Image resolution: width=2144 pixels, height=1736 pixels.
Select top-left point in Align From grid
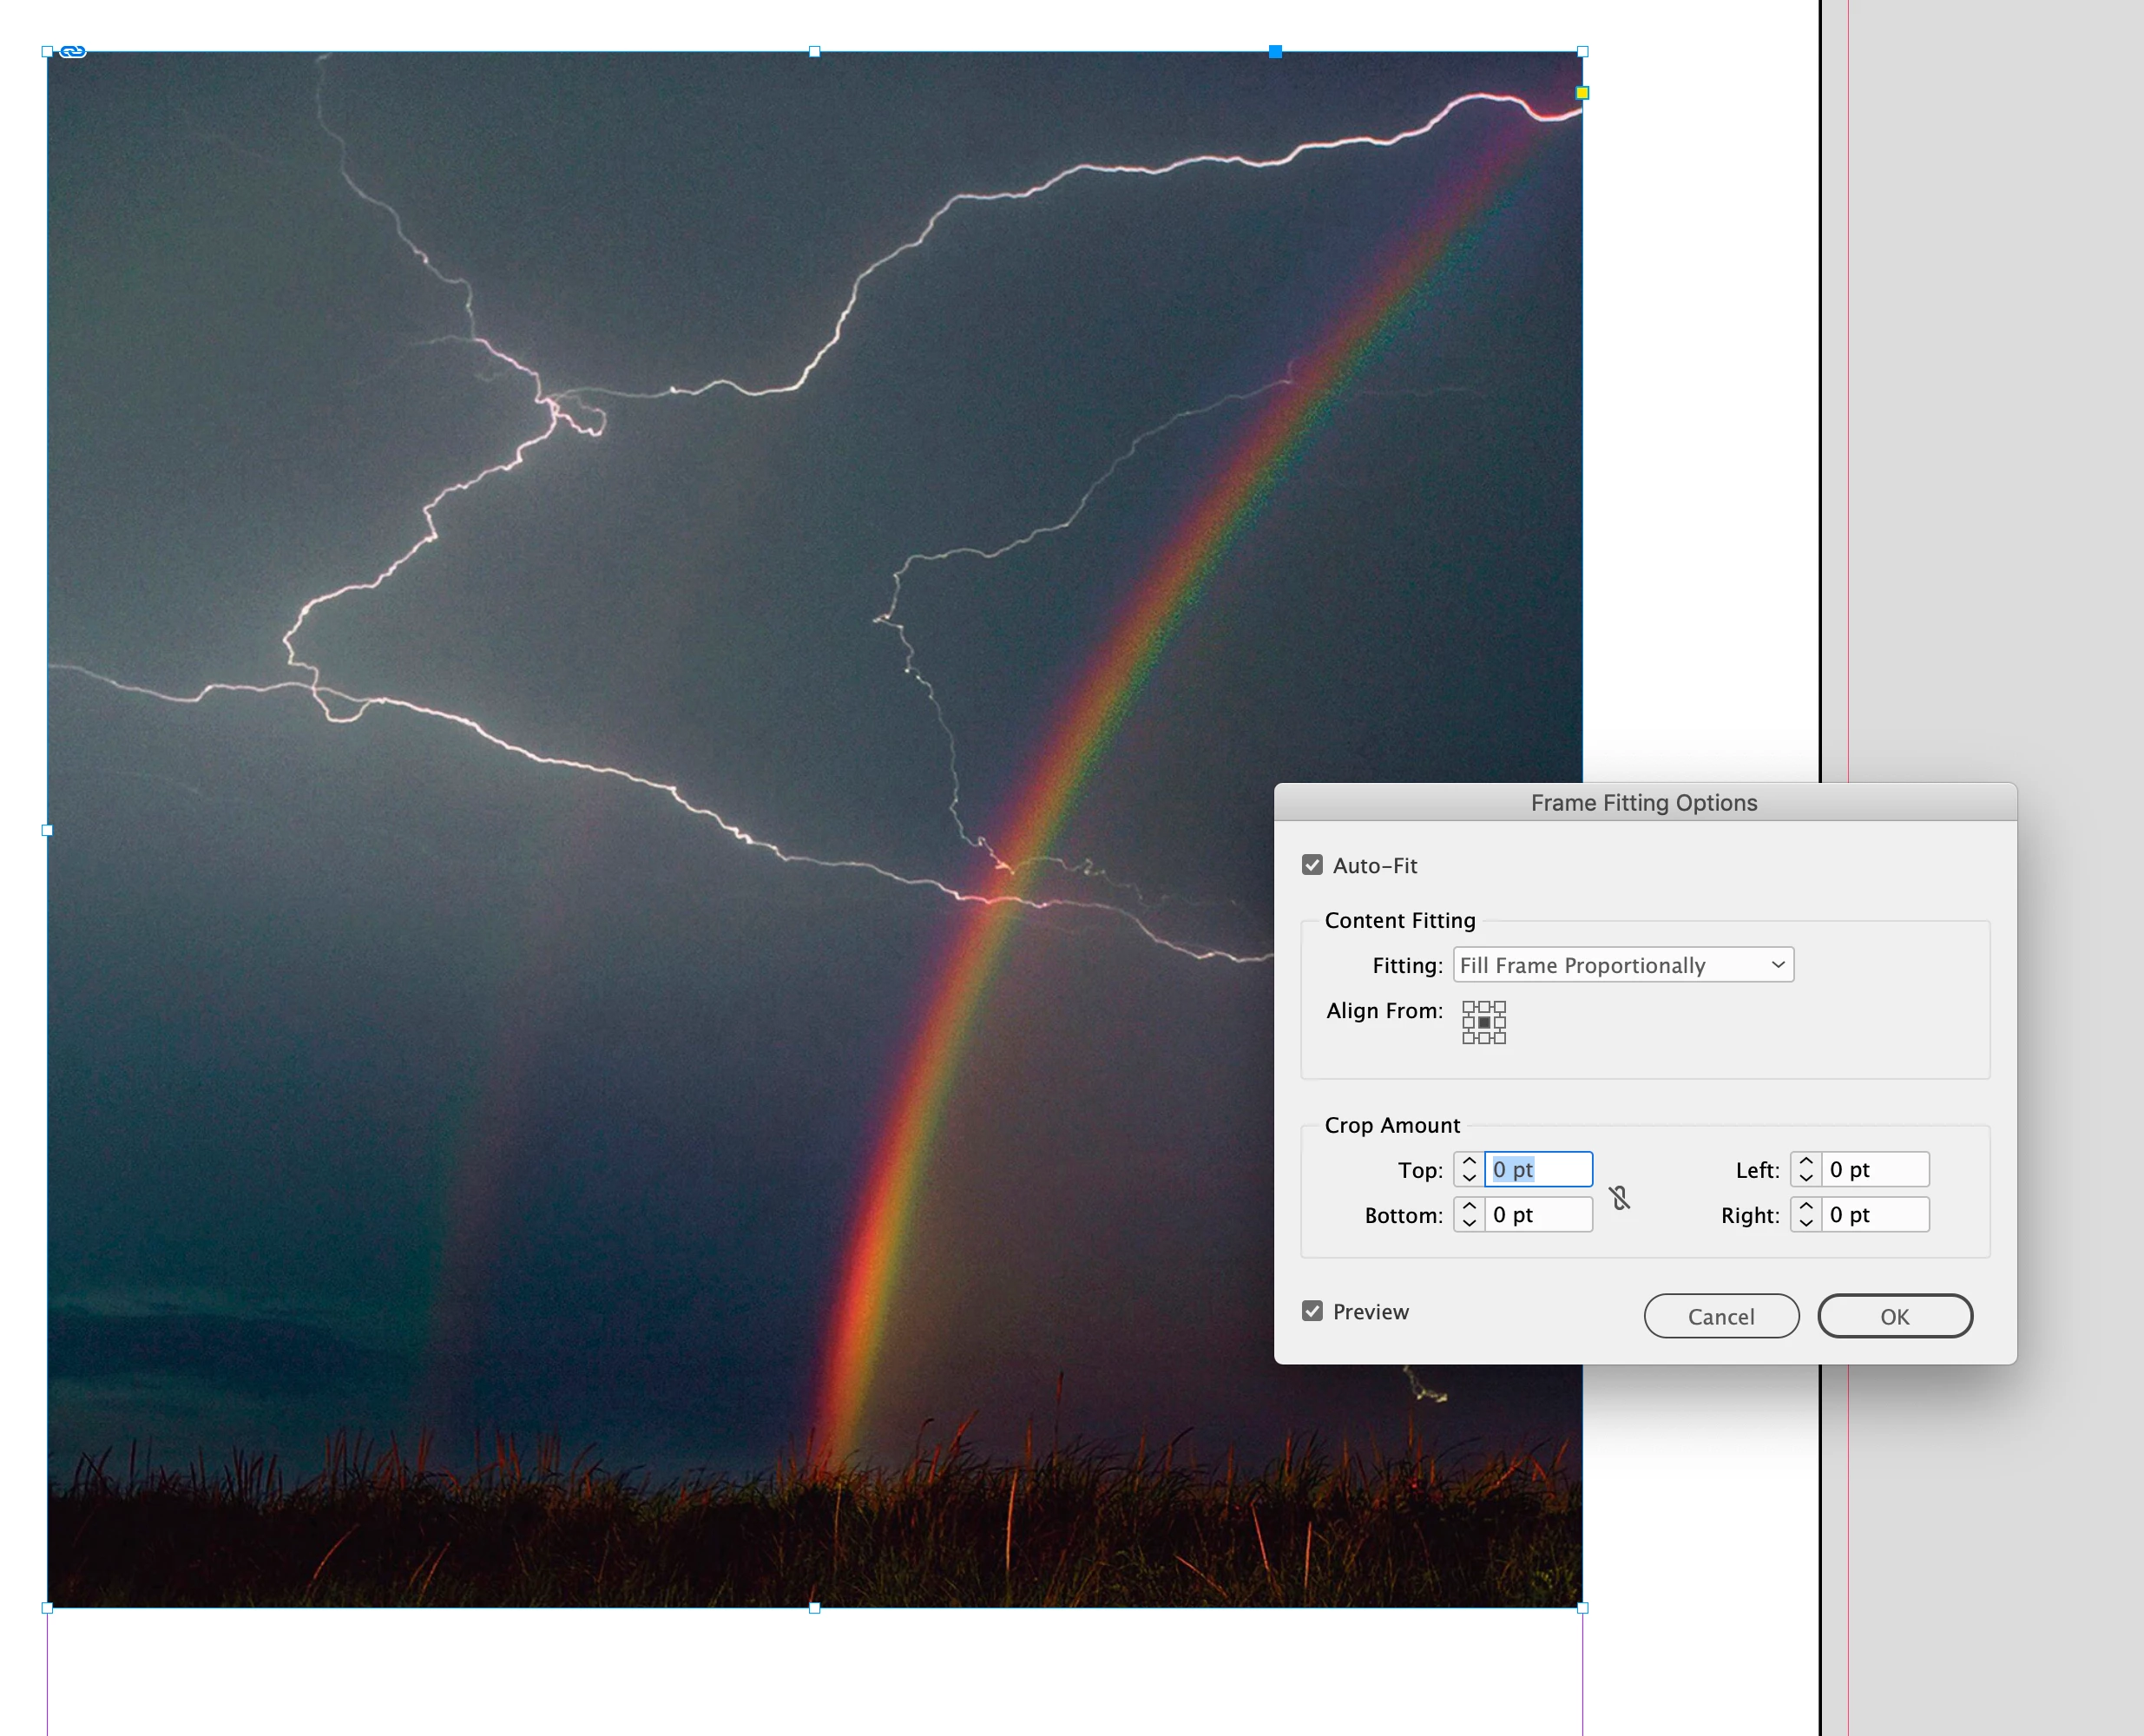pos(1469,1007)
